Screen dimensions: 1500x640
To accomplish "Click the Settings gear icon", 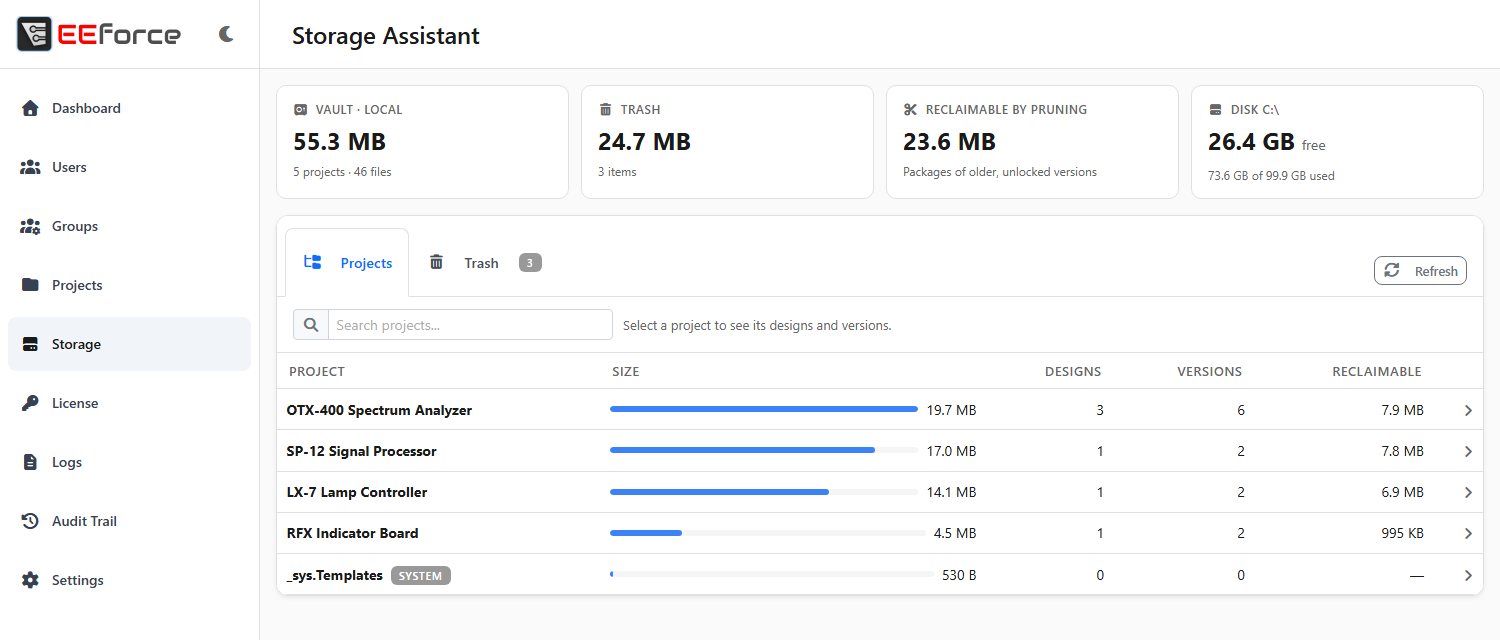I will [x=30, y=580].
